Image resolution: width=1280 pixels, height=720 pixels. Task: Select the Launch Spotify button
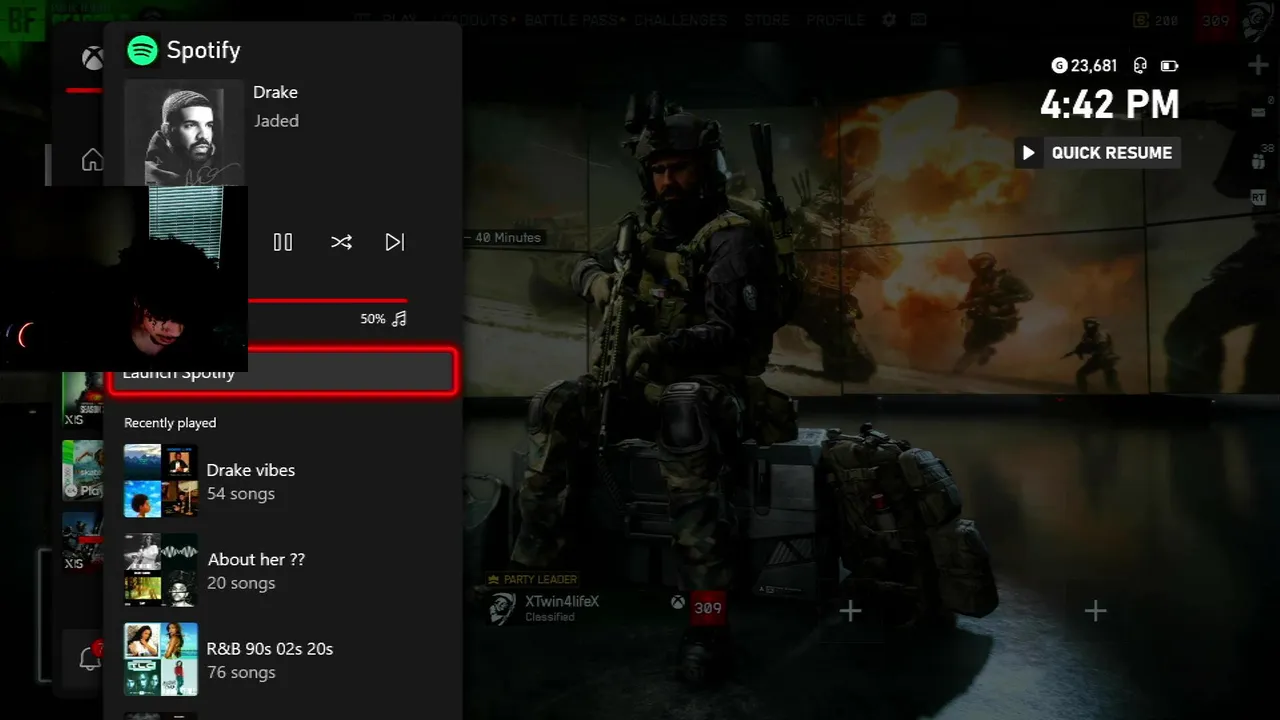283,371
